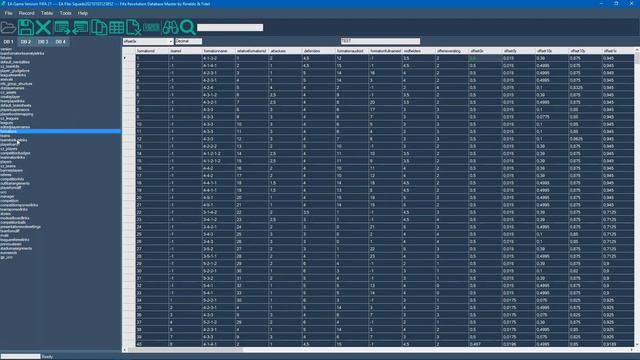Click the green X close-file icon

click(43, 27)
